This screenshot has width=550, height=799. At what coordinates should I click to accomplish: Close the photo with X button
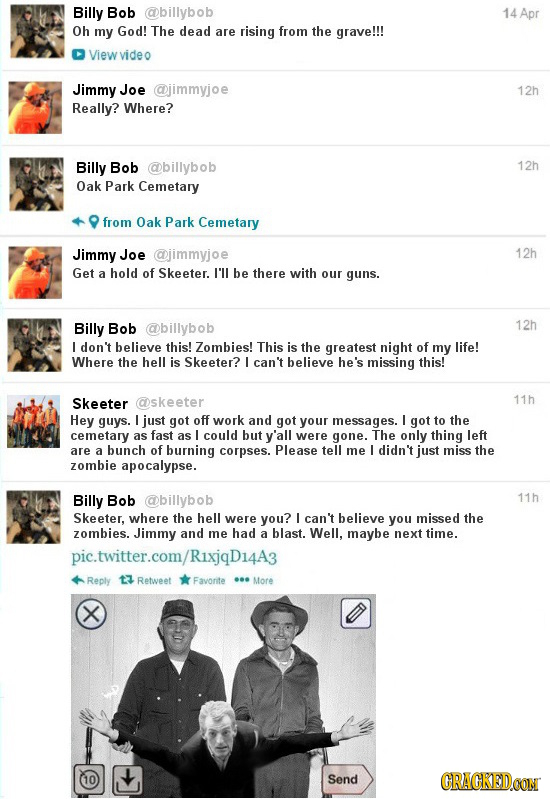pos(91,614)
